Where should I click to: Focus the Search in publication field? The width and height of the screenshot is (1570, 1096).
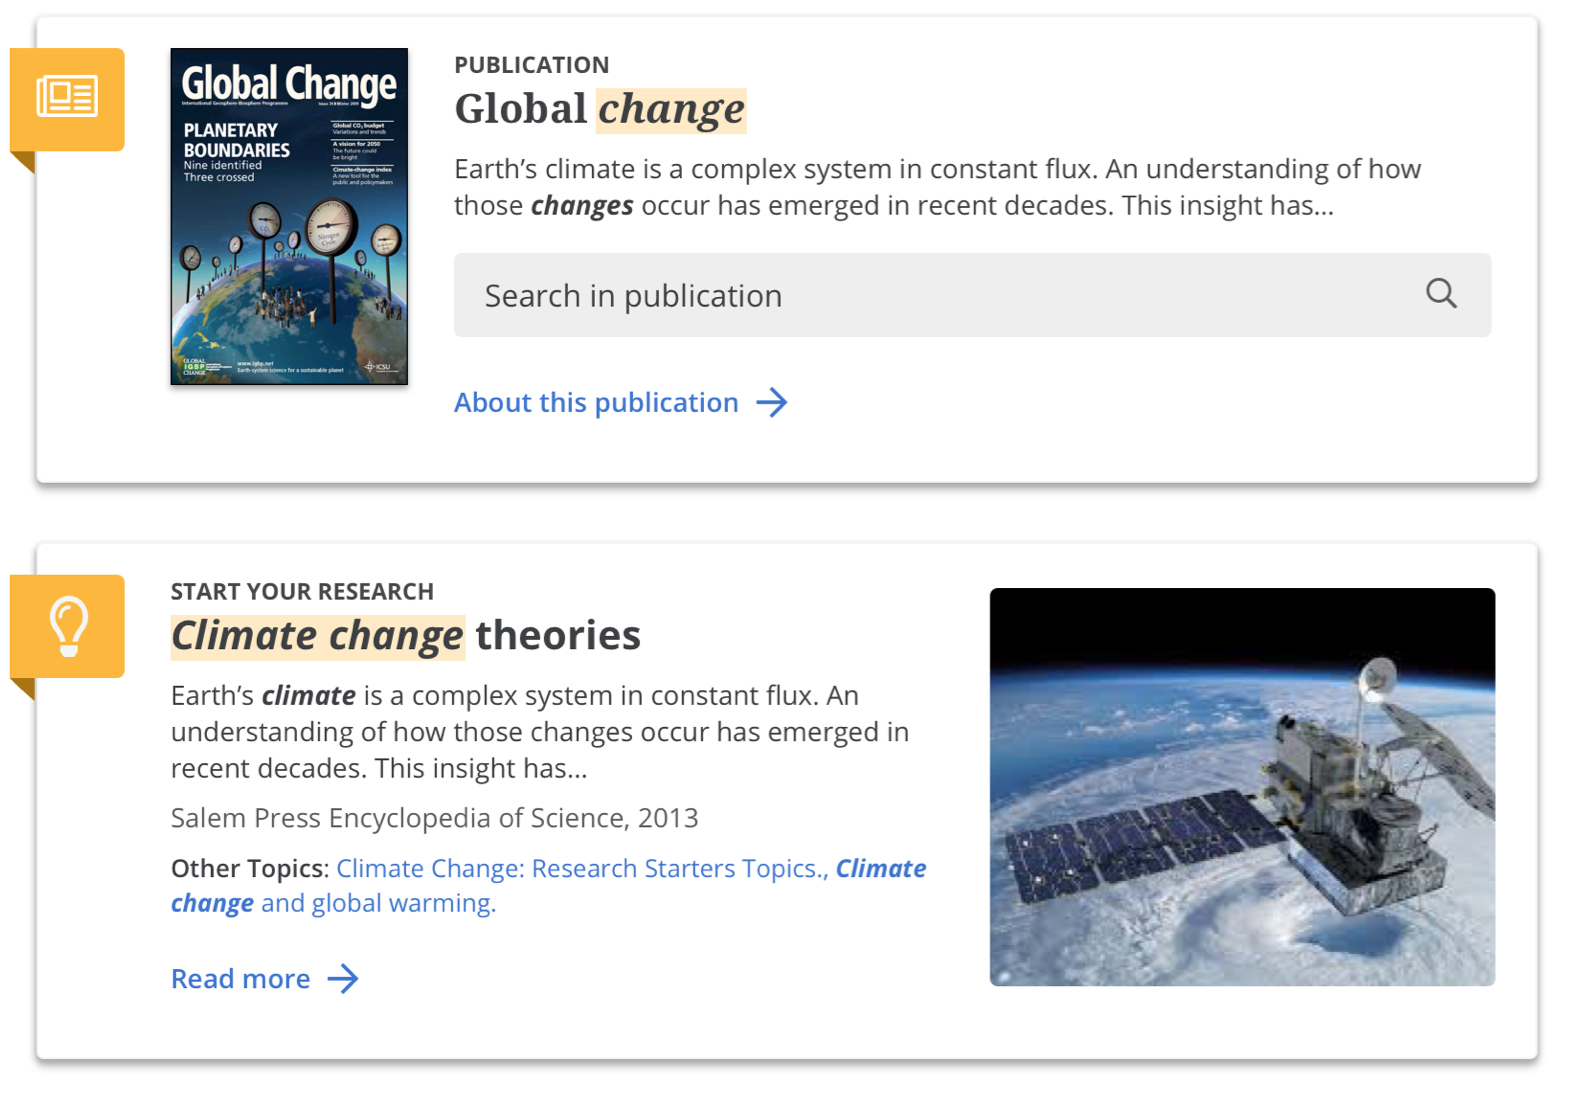(940, 295)
